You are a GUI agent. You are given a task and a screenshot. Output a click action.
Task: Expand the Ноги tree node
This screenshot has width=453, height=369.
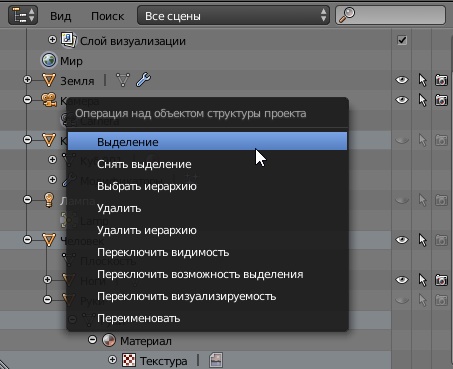click(x=47, y=279)
